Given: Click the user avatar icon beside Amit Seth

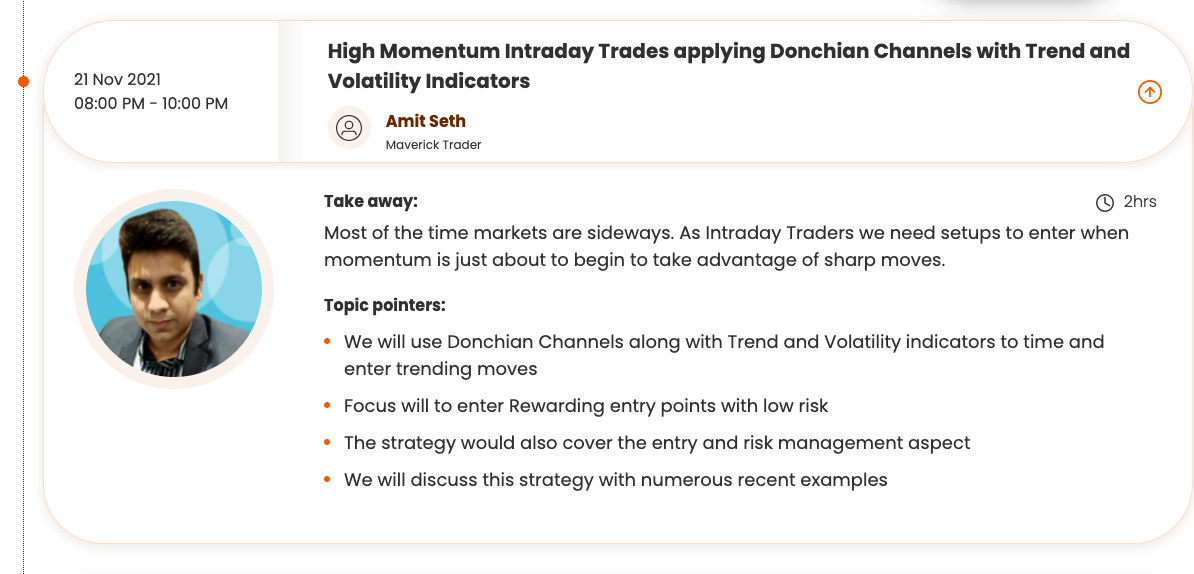Looking at the screenshot, I should click(349, 128).
